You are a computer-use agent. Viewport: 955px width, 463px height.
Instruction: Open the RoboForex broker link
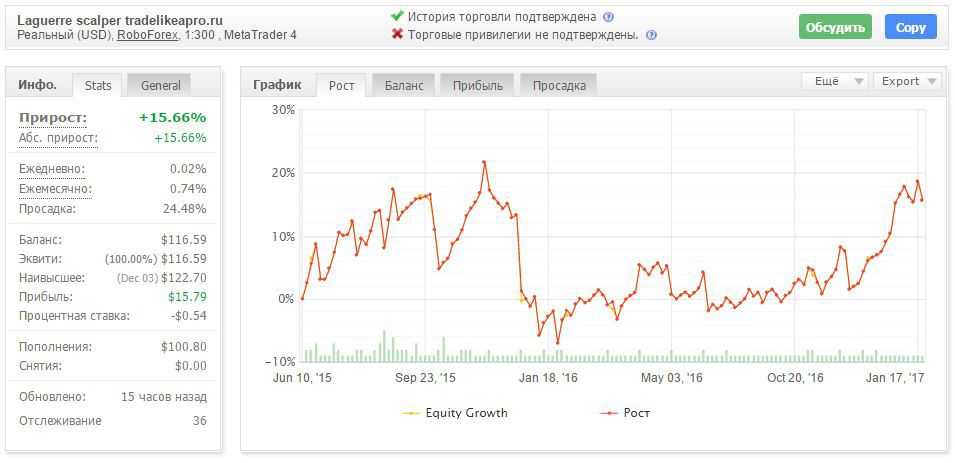(145, 35)
